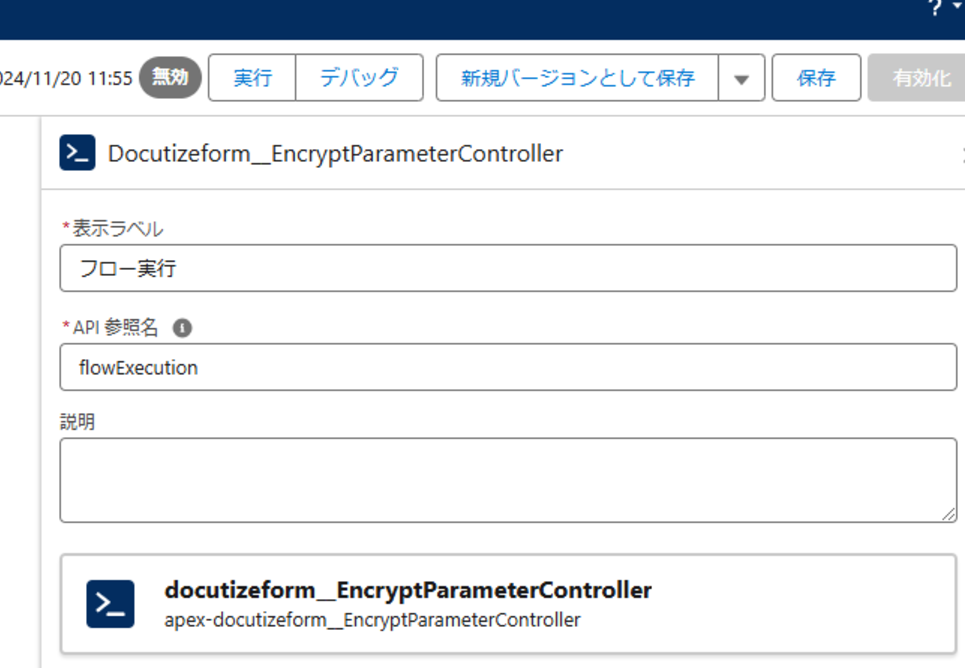This screenshot has height=668, width=965.
Task: Click inside the empty 説明 text area
Action: (x=508, y=480)
